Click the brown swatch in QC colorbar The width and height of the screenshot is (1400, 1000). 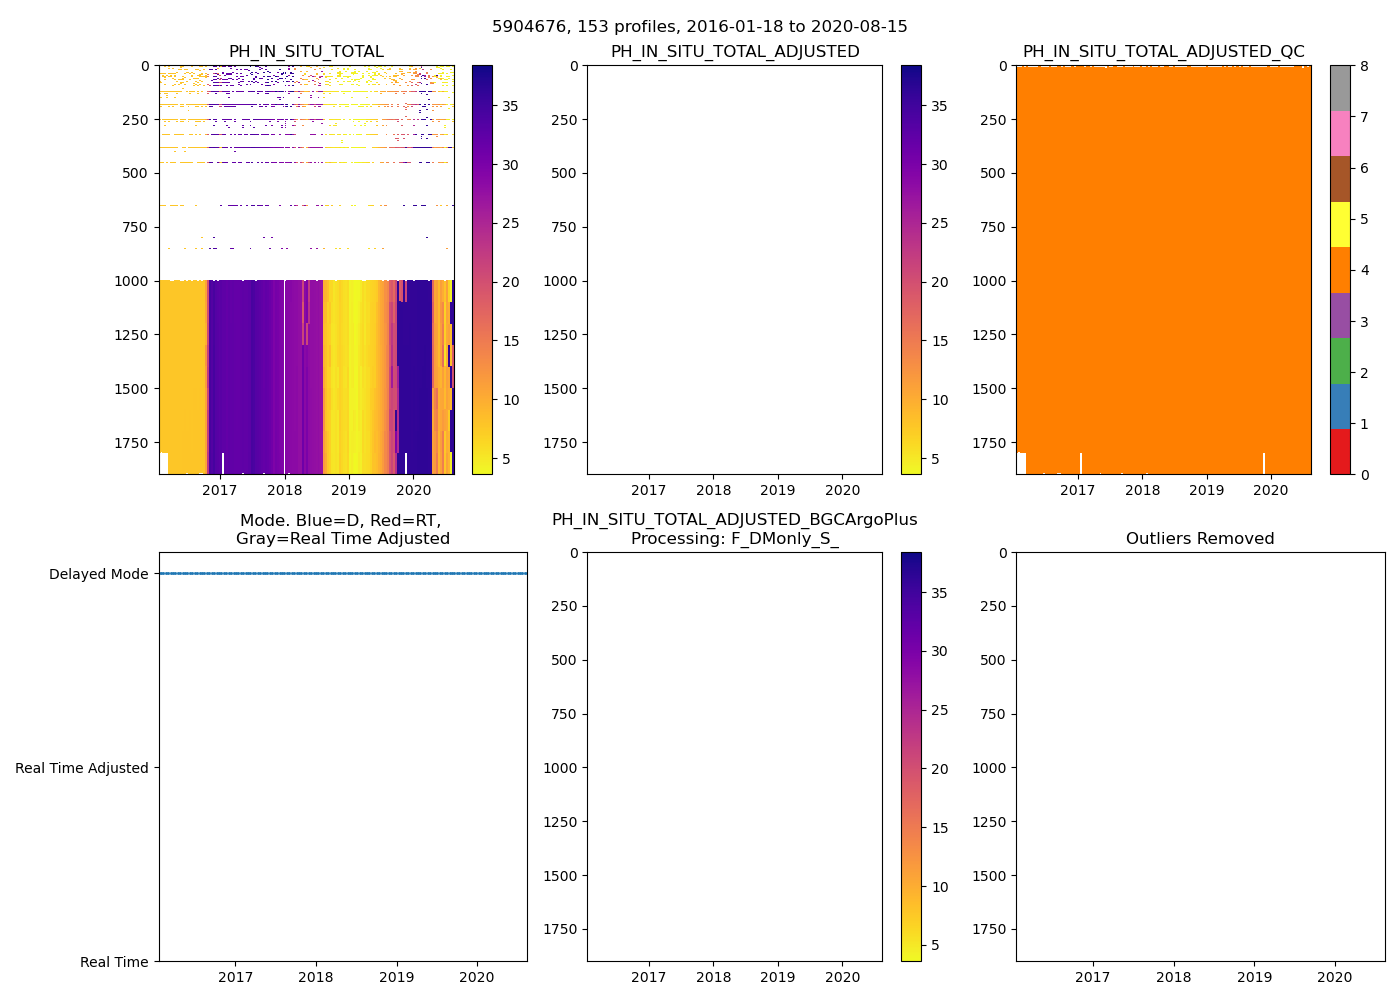[1340, 179]
